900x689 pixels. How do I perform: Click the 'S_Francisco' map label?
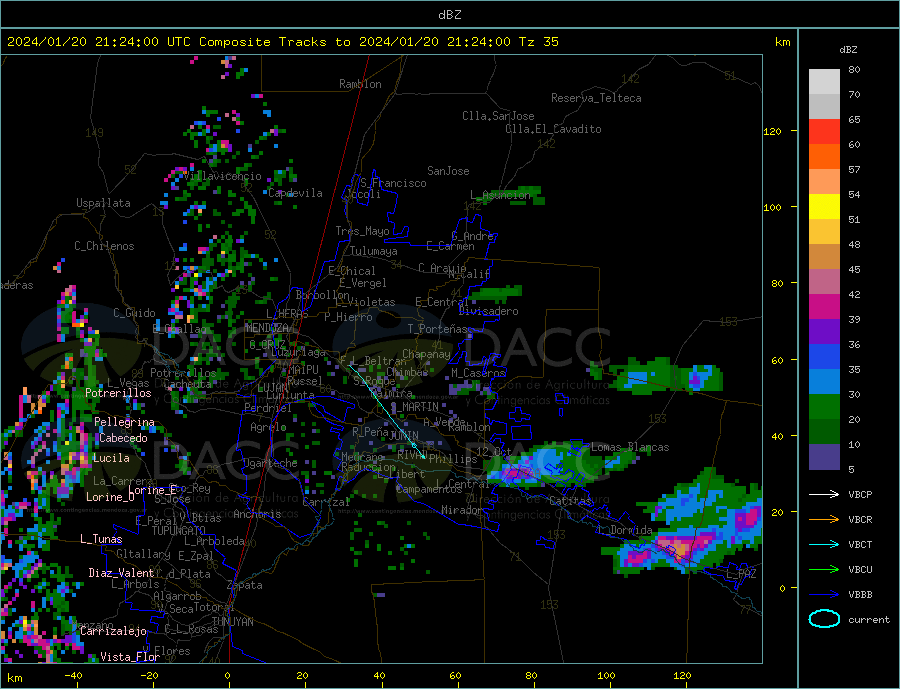pos(393,183)
